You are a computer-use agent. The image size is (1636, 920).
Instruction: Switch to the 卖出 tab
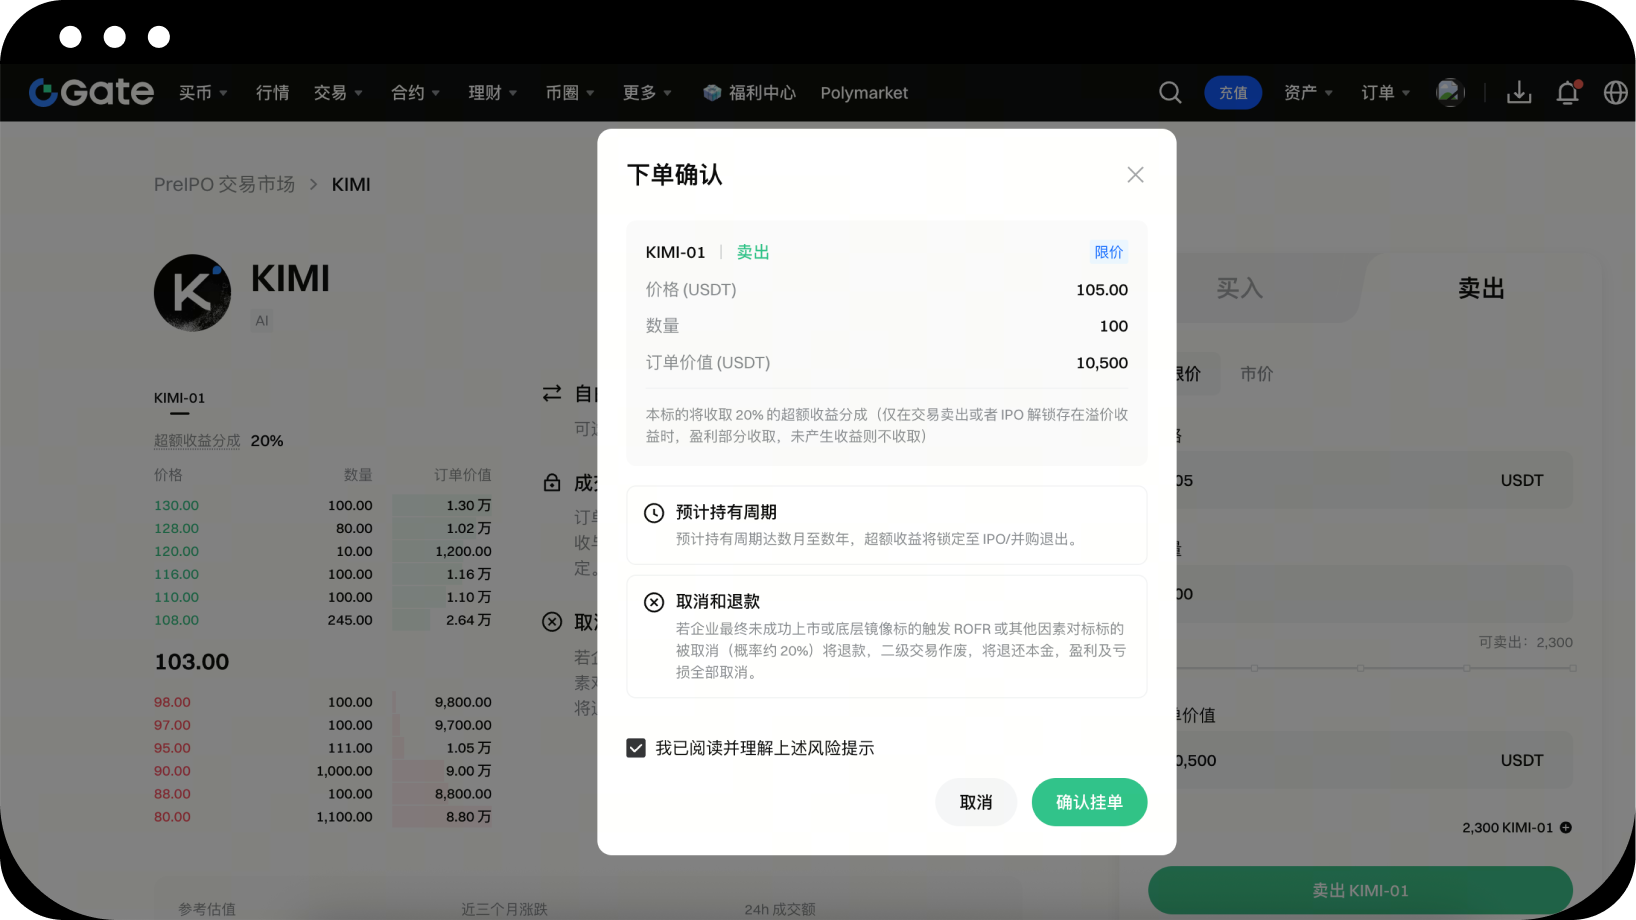click(x=1481, y=288)
